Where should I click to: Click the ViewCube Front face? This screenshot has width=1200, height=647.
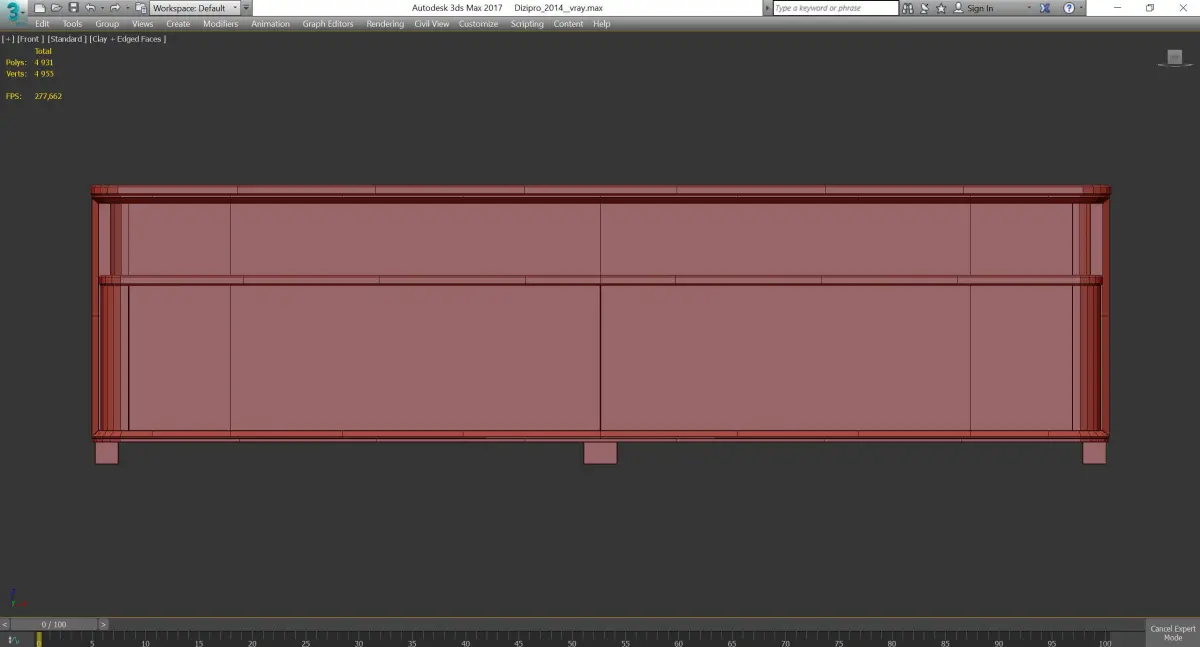[x=1174, y=58]
